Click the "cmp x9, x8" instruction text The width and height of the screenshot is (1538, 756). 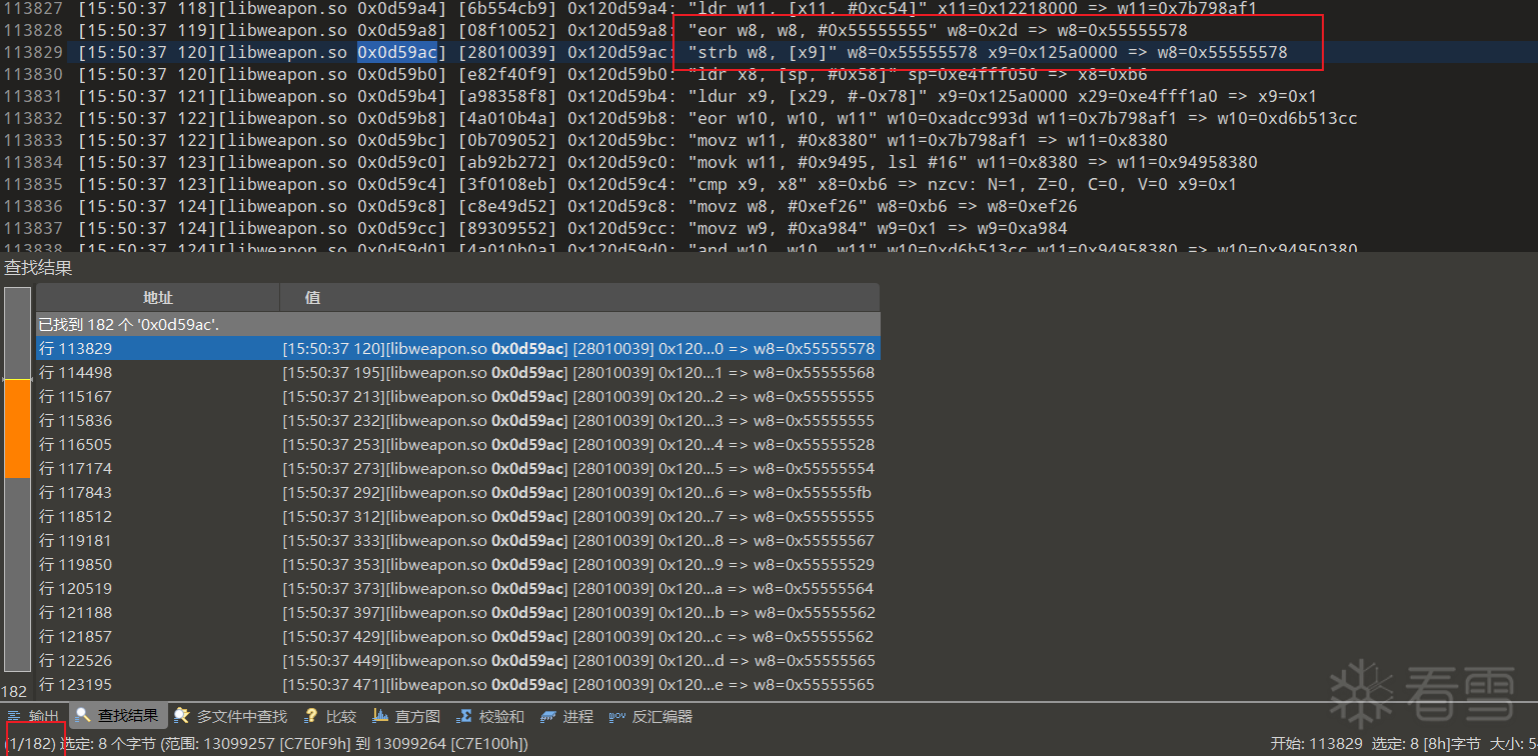(747, 184)
